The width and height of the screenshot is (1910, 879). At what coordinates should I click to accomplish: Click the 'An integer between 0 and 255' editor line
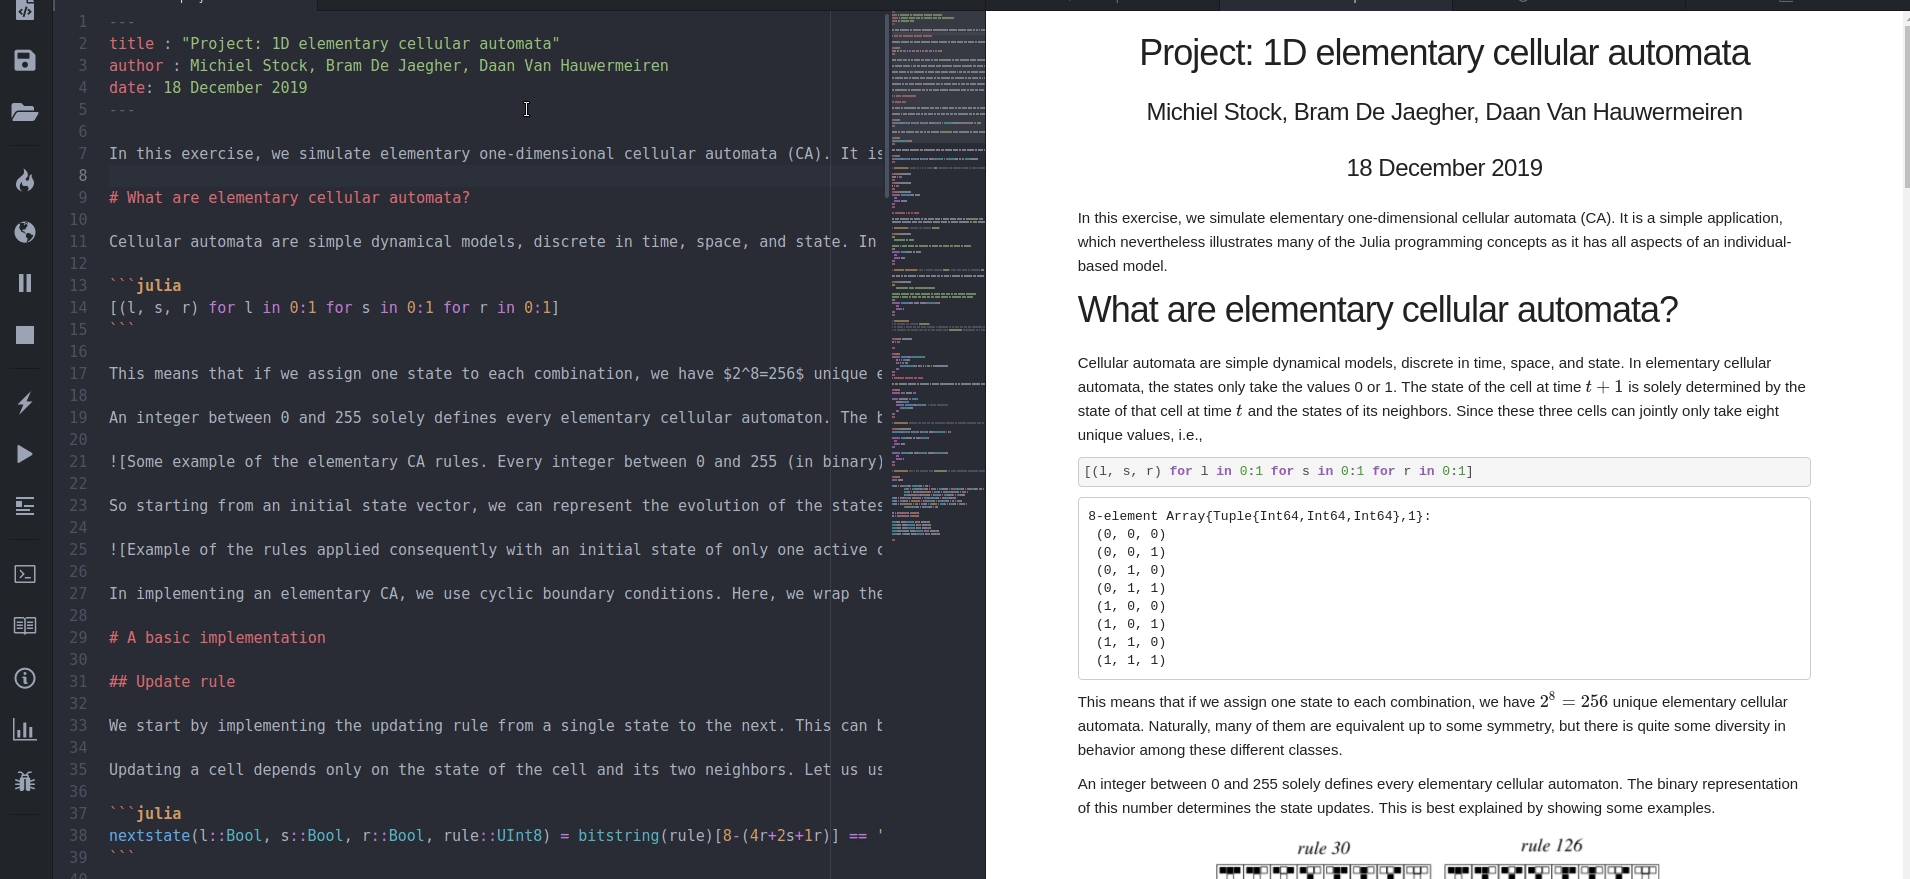point(495,418)
